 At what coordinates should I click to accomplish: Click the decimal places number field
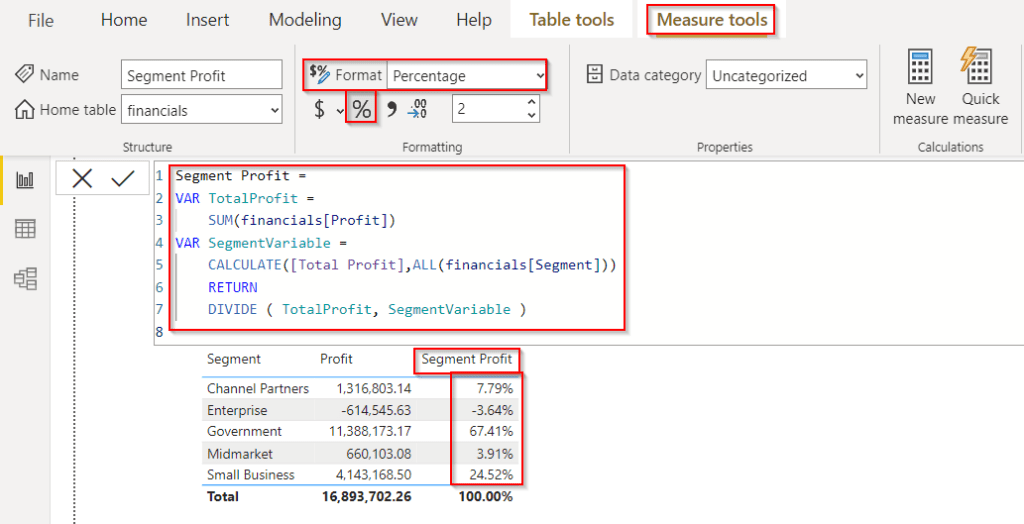pos(488,108)
